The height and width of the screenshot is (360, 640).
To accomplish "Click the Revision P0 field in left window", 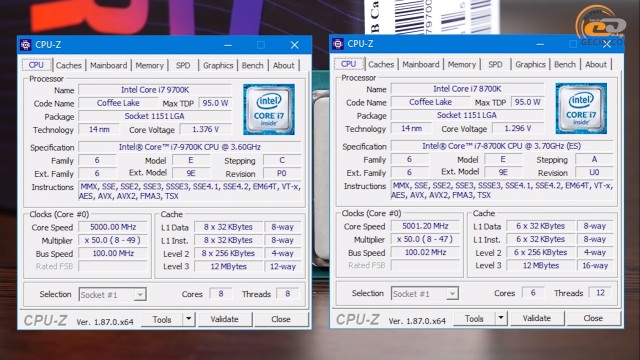I will tap(282, 173).
